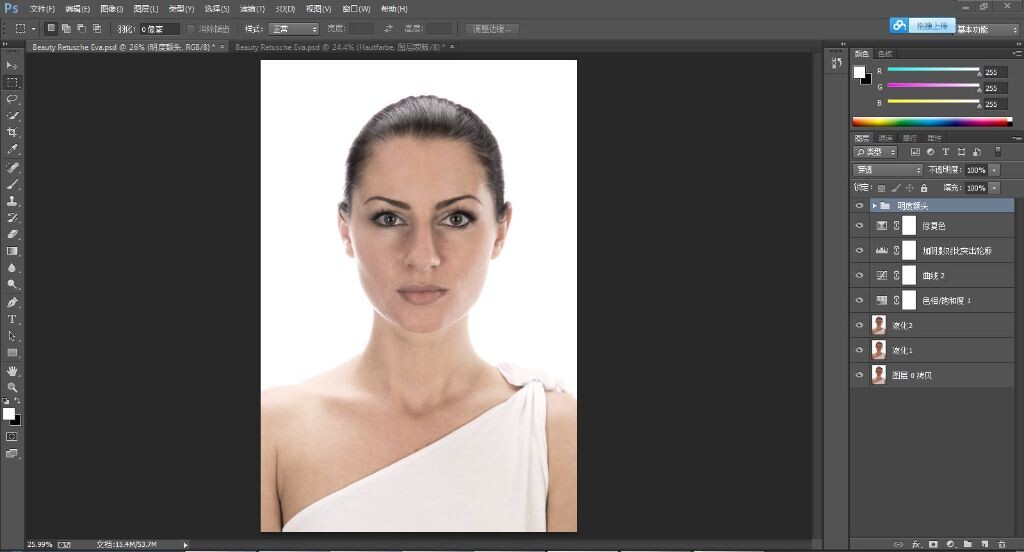Image resolution: width=1024 pixels, height=552 pixels.
Task: Click the layer style fx icon
Action: [x=916, y=544]
